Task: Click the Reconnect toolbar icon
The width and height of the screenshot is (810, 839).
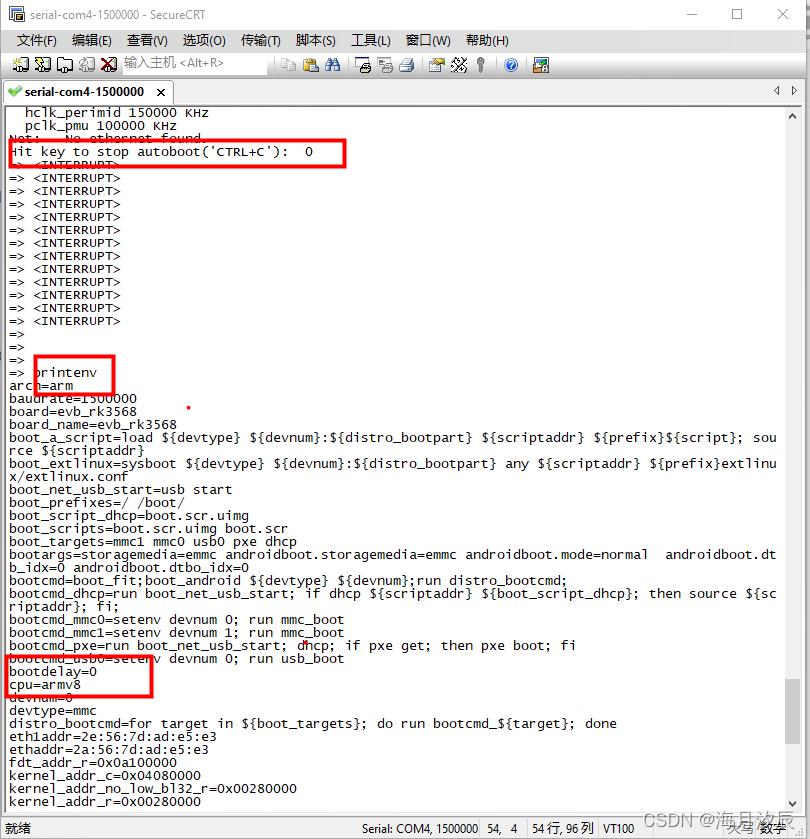Action: [x=88, y=64]
